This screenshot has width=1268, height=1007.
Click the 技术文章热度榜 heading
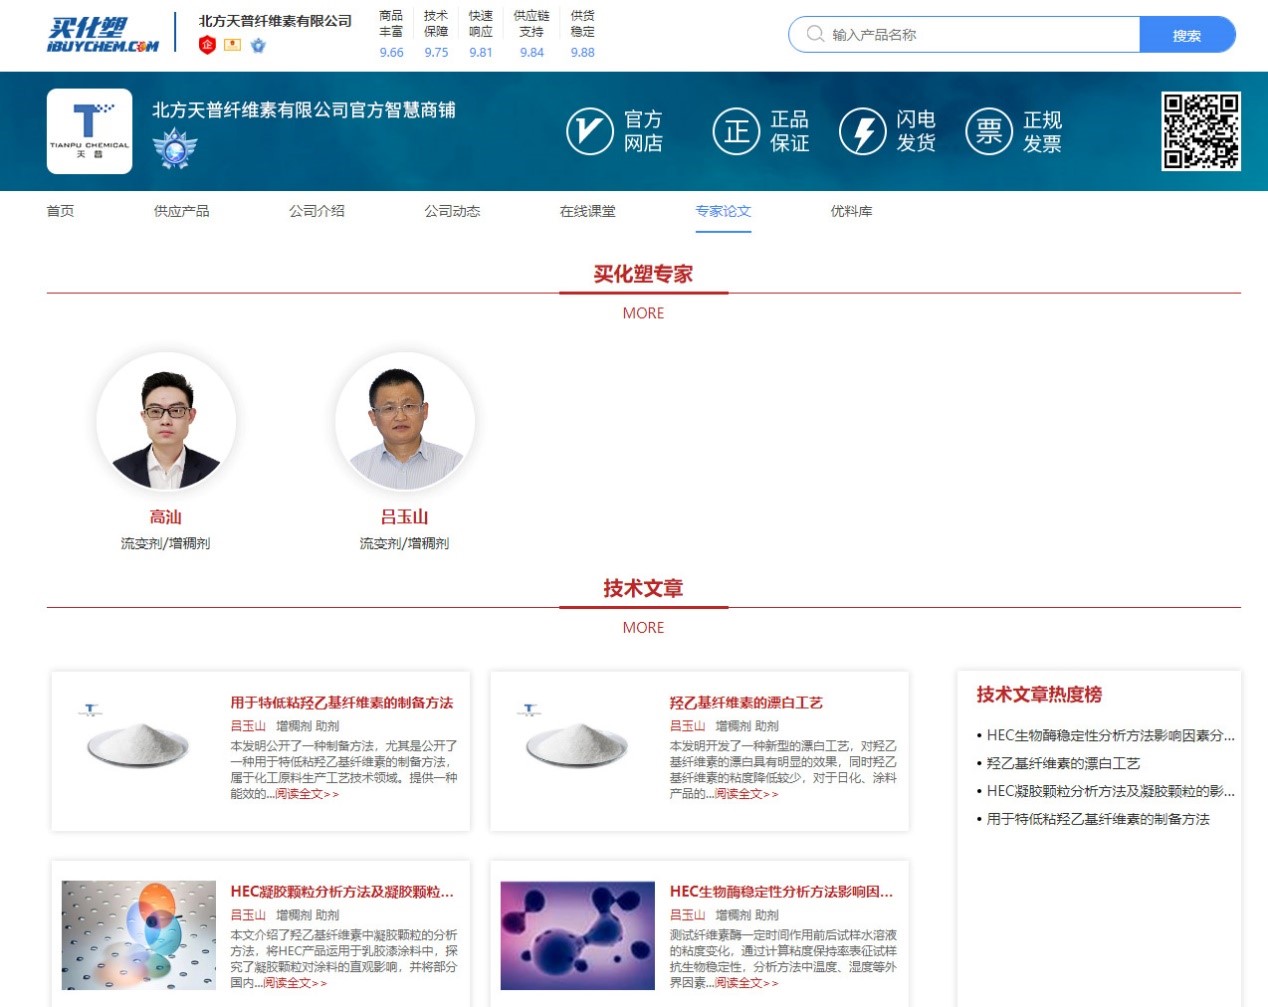1039,694
